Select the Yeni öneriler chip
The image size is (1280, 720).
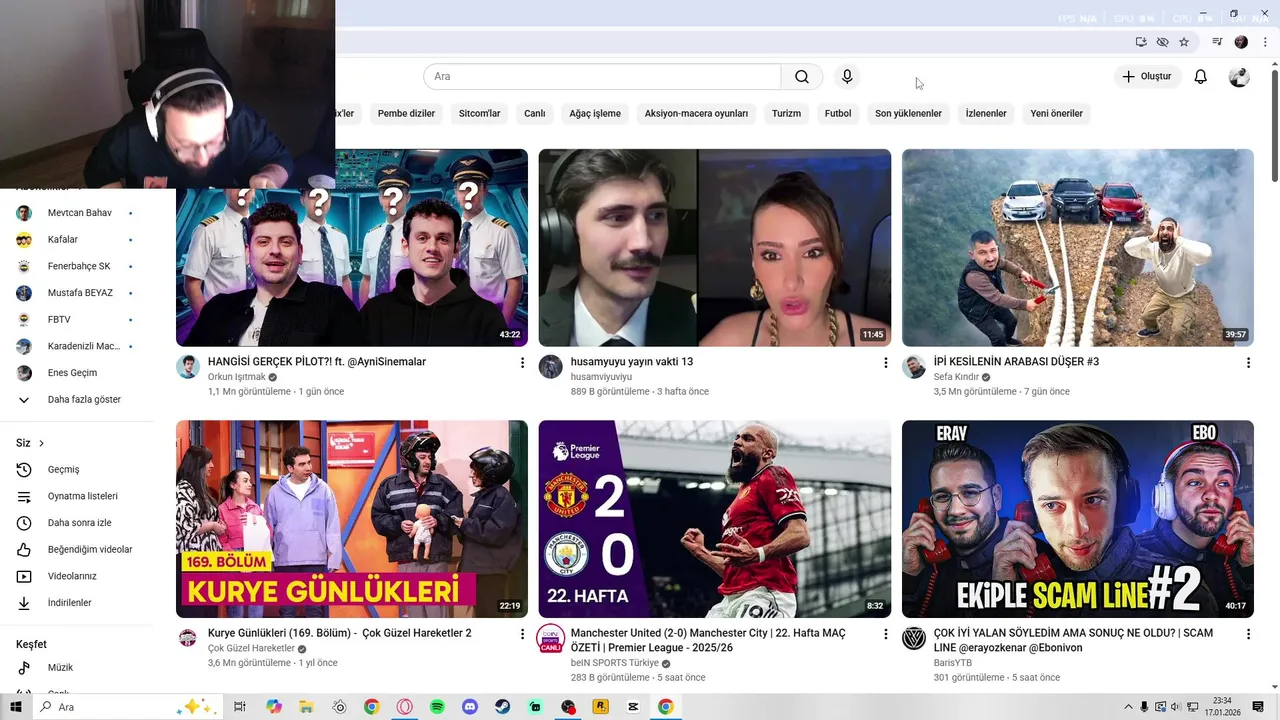pyautogui.click(x=1056, y=113)
